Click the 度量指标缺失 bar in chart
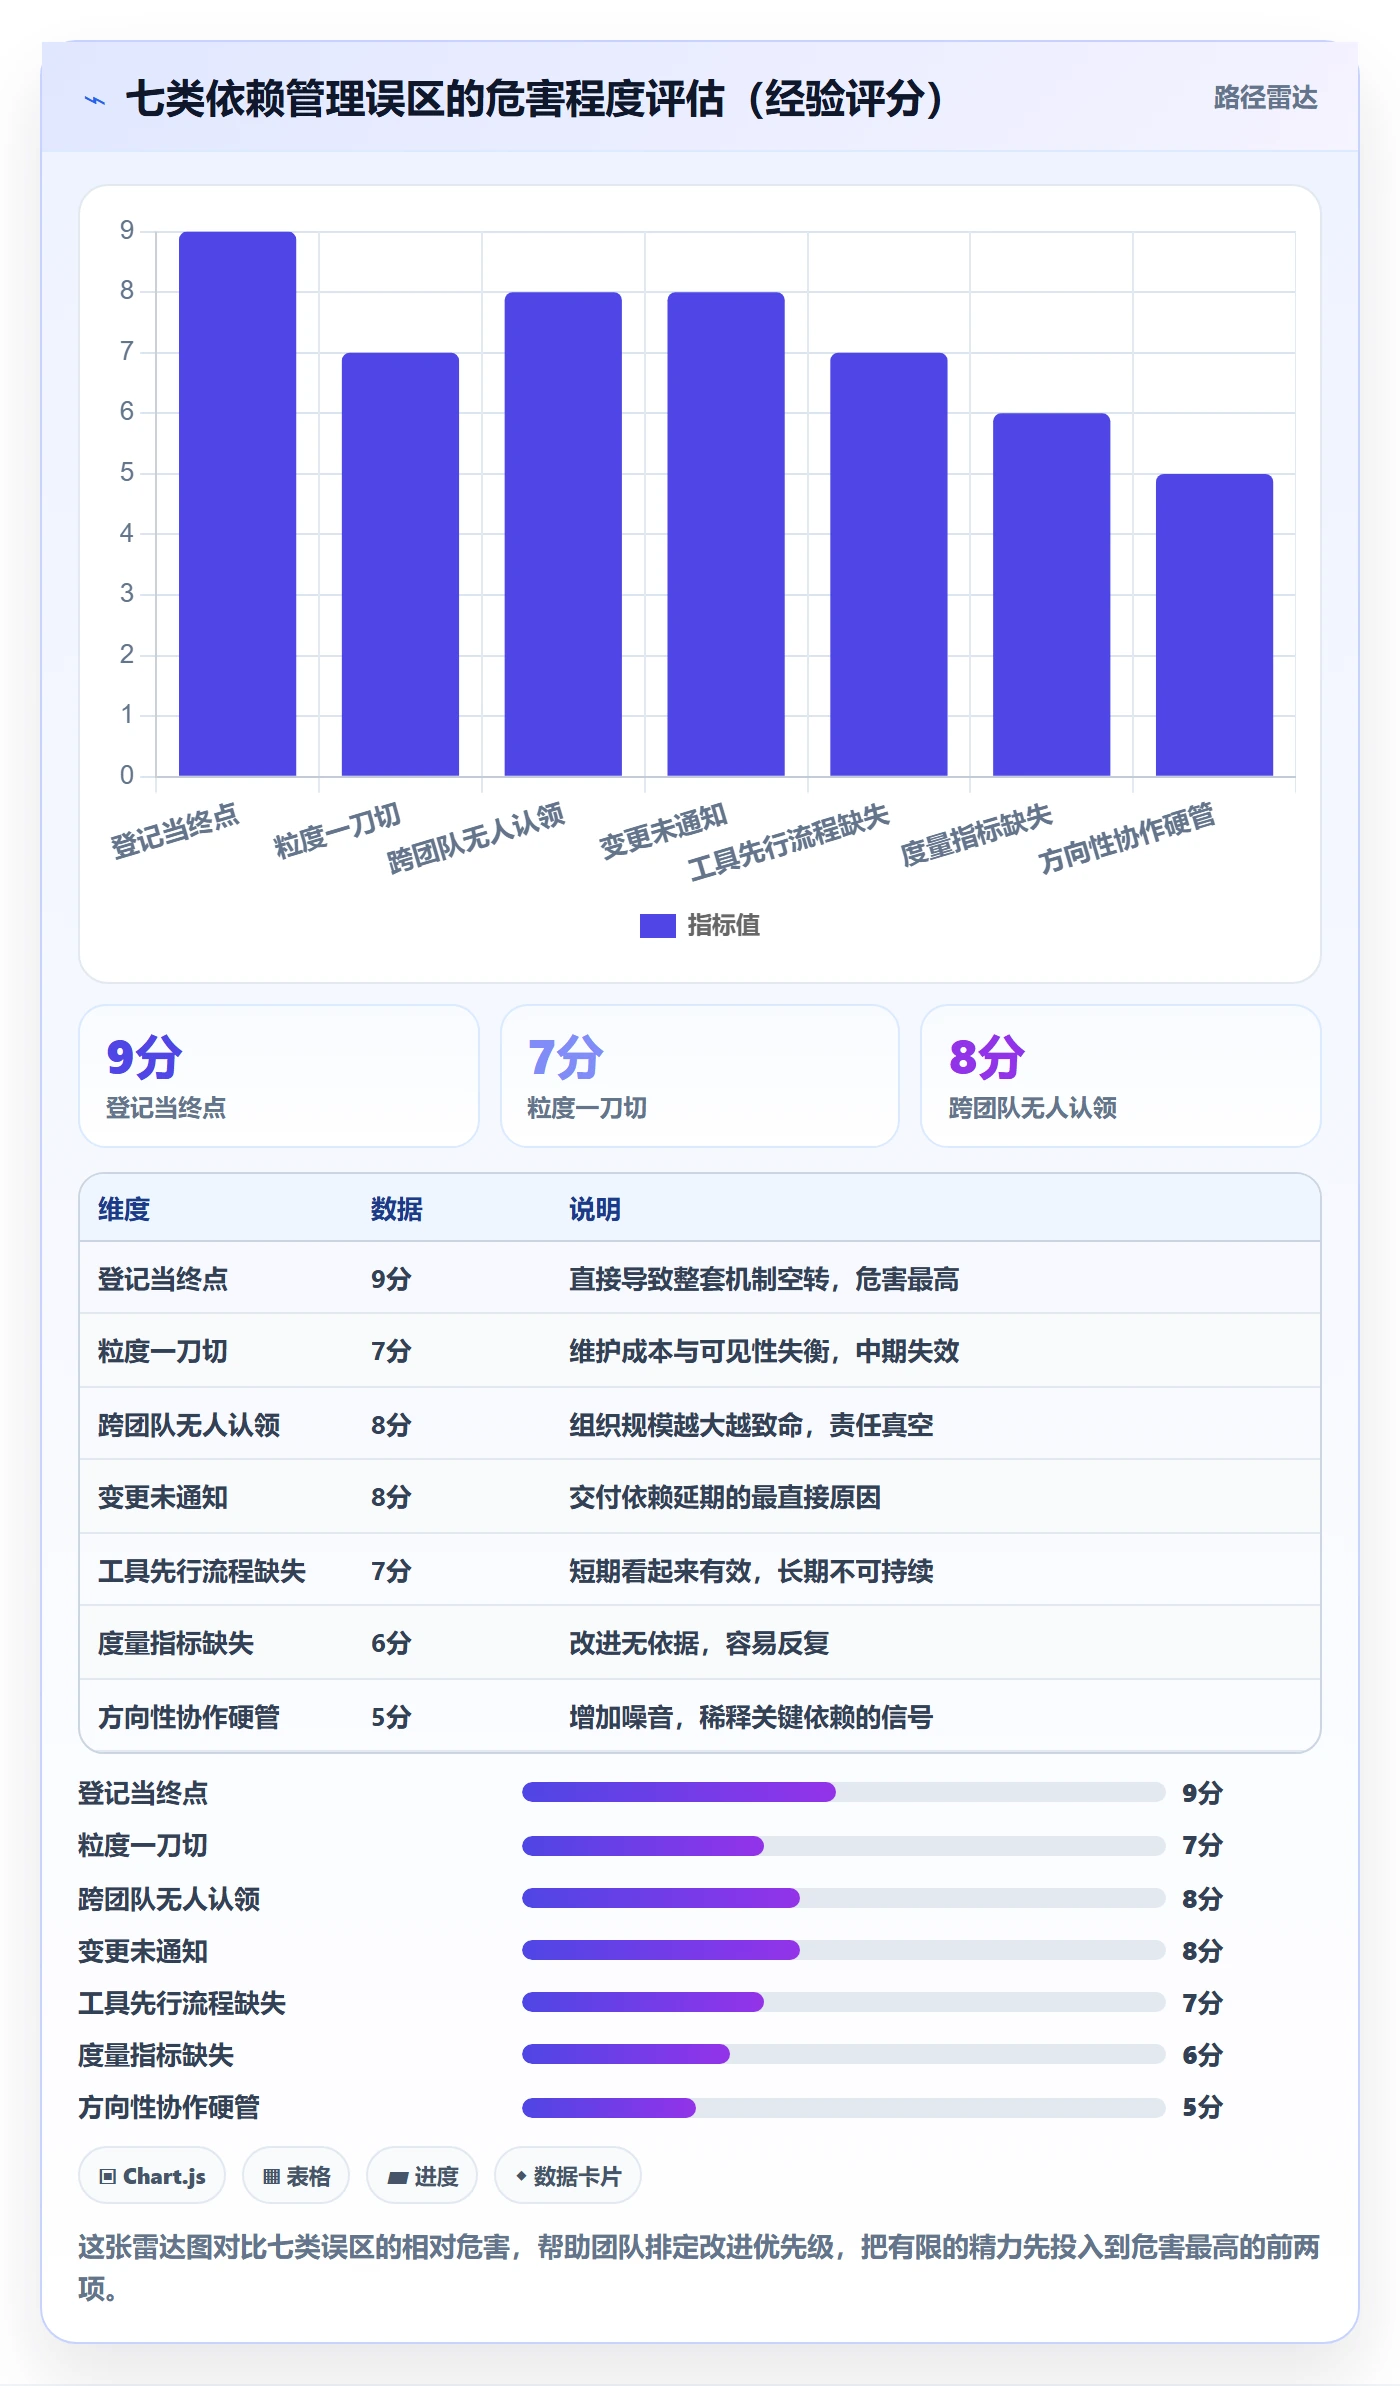Screen dimensions: 1400x2386 1052,595
